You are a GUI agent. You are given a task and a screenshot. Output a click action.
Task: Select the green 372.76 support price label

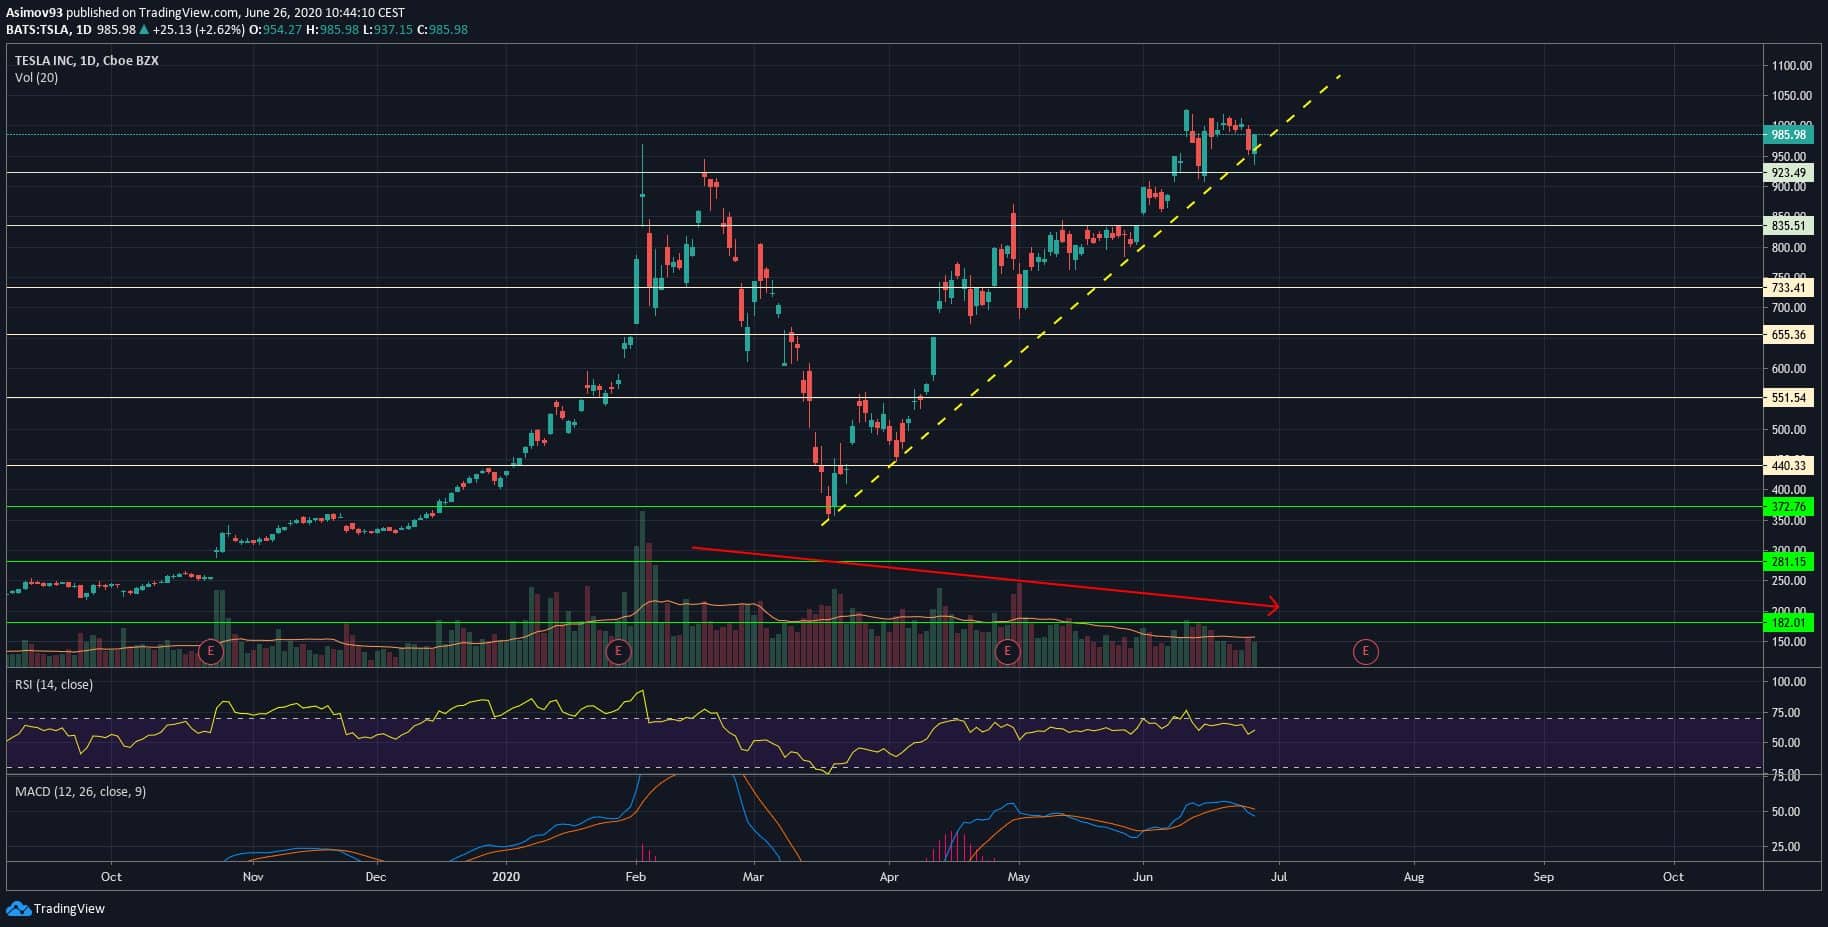point(1788,507)
